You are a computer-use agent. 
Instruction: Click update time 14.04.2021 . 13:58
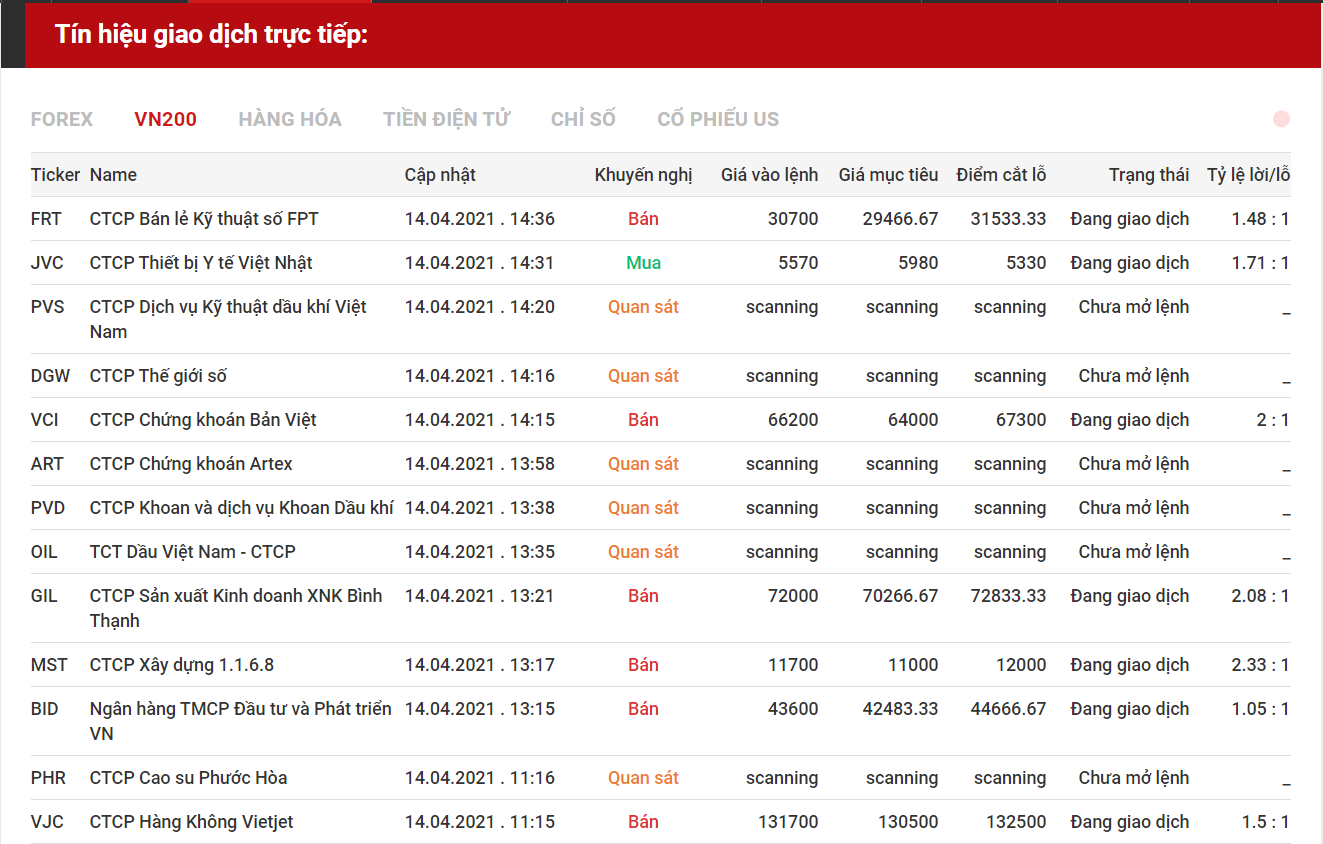point(480,464)
